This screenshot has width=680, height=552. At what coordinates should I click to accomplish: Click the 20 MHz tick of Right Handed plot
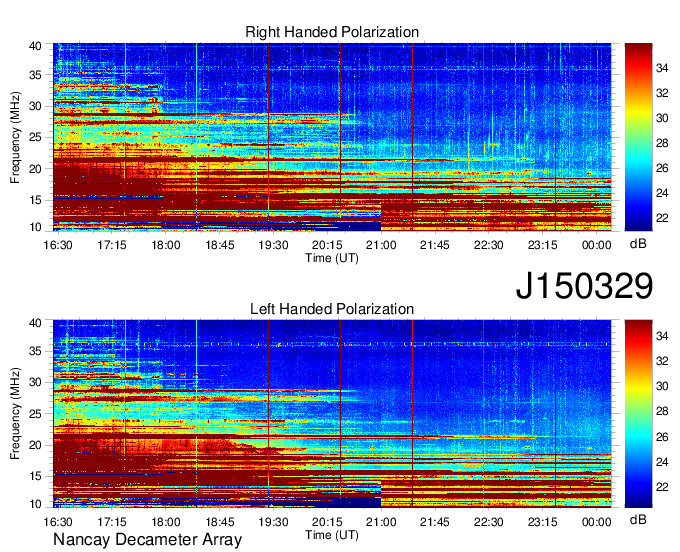(35, 169)
